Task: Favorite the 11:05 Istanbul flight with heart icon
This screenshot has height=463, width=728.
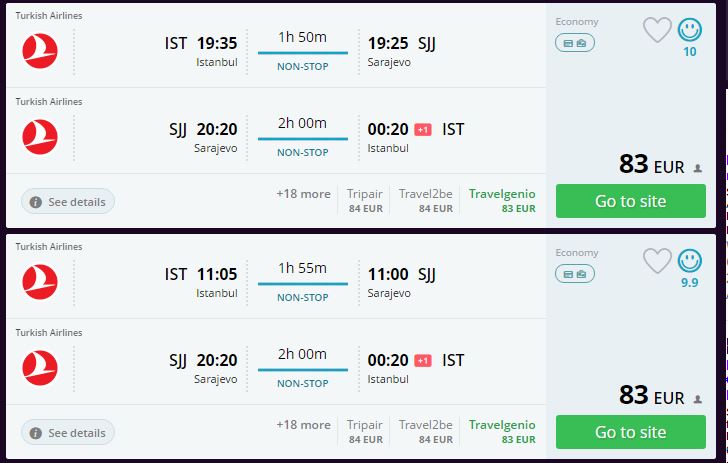Action: coord(656,261)
